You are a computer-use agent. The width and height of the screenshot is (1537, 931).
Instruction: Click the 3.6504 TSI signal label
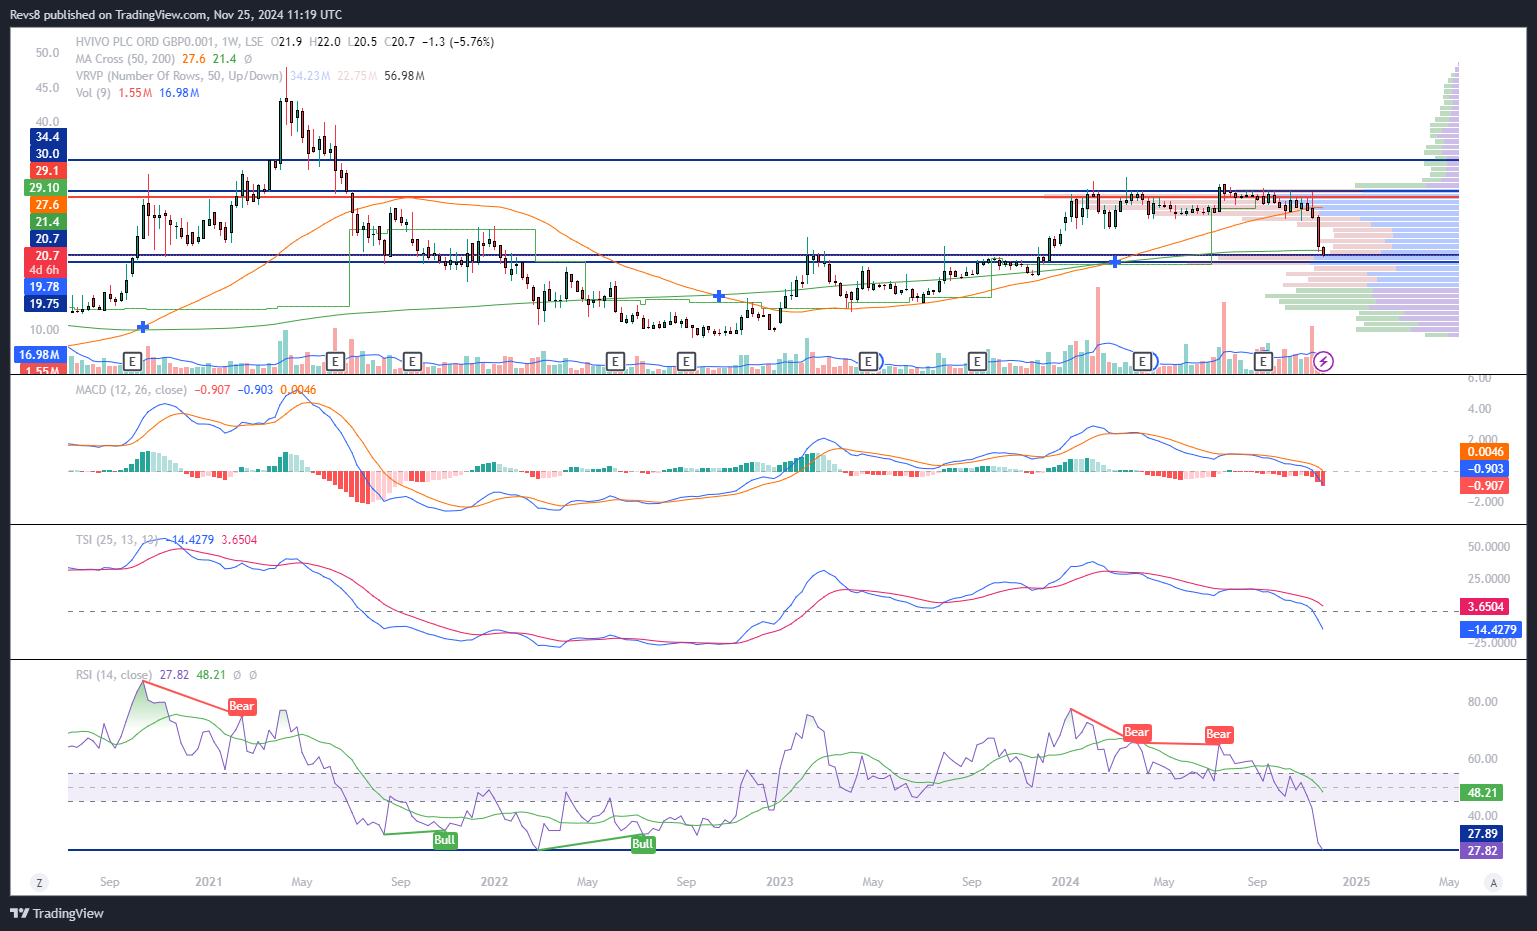point(1486,607)
